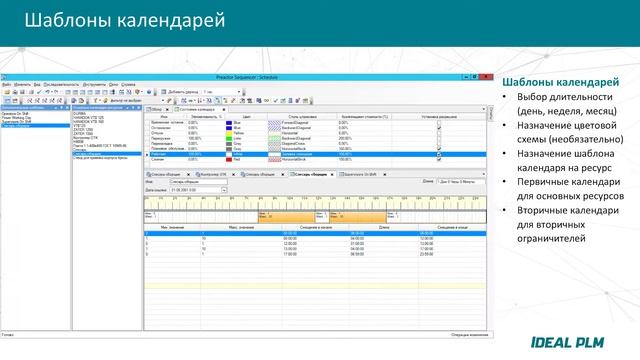The width and height of the screenshot is (640, 360).
Task: Click the first icon in second toolbar row
Action: tap(7, 100)
